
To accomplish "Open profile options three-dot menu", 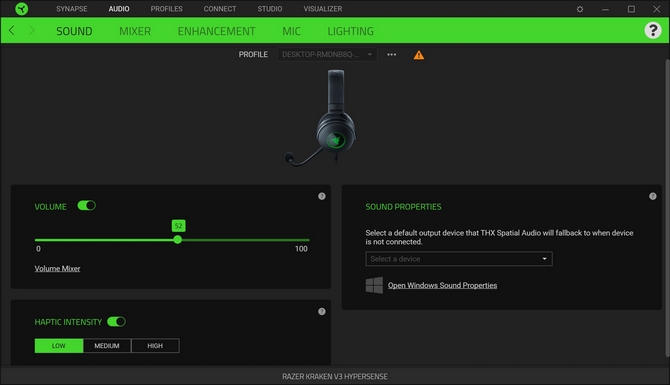I will point(391,55).
